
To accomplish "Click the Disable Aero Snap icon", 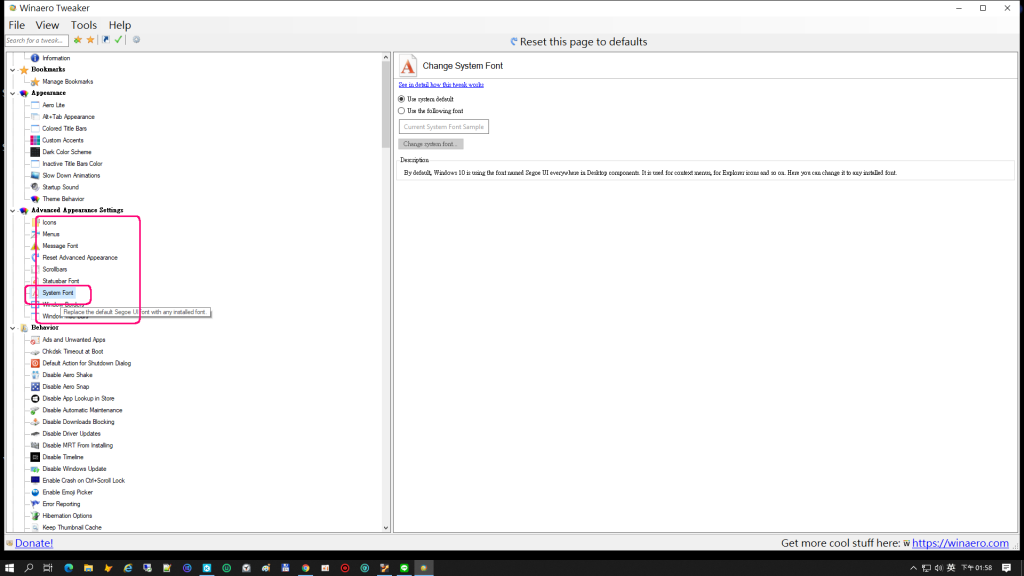I will pos(35,387).
